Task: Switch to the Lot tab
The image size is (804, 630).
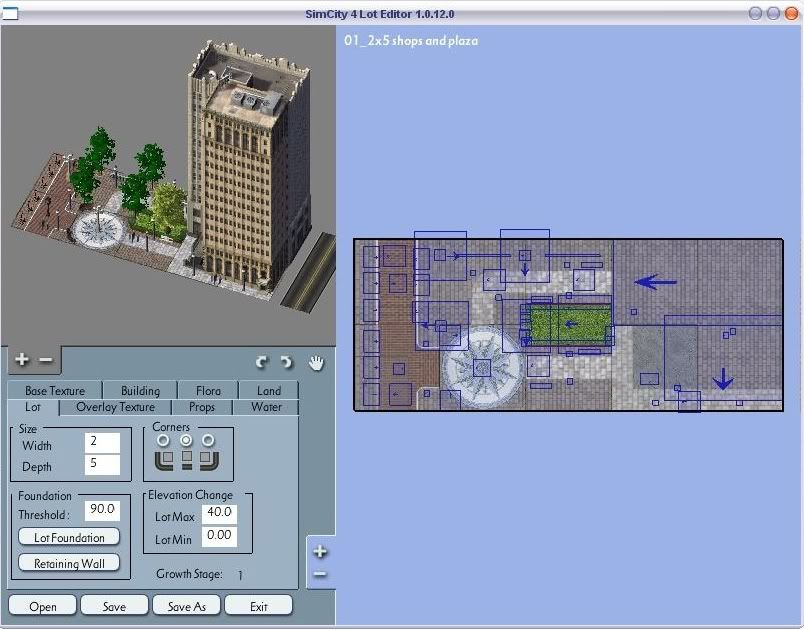Action: [x=33, y=408]
